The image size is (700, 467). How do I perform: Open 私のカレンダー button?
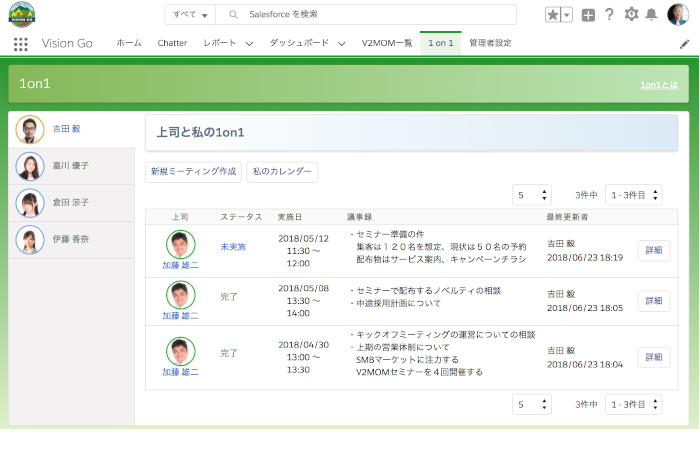point(282,172)
